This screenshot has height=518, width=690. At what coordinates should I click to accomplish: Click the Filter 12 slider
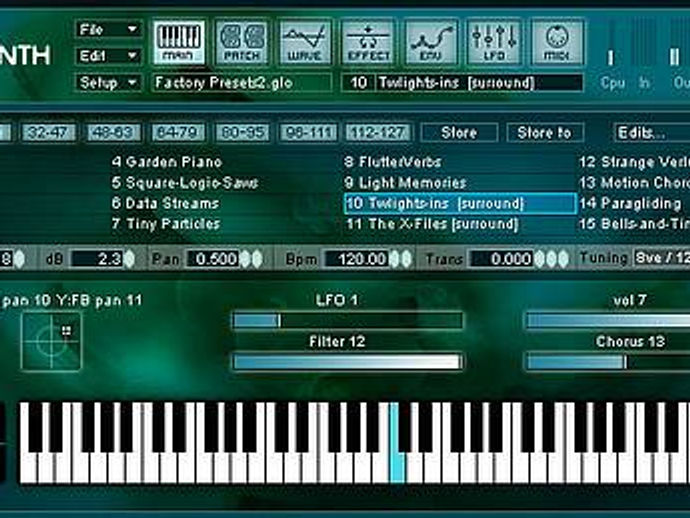pyautogui.click(x=348, y=362)
